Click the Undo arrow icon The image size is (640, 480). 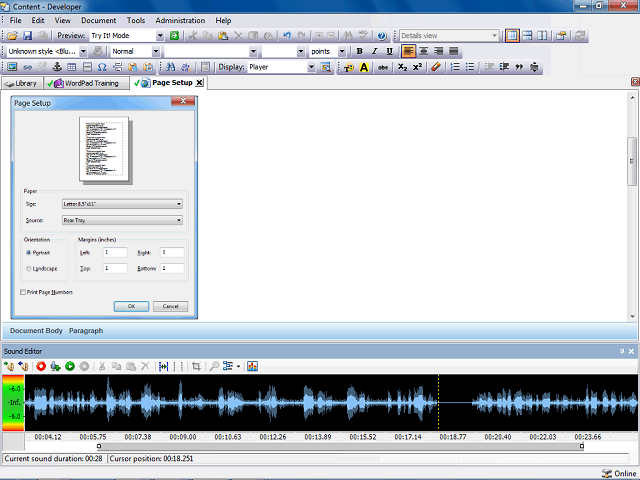point(287,36)
